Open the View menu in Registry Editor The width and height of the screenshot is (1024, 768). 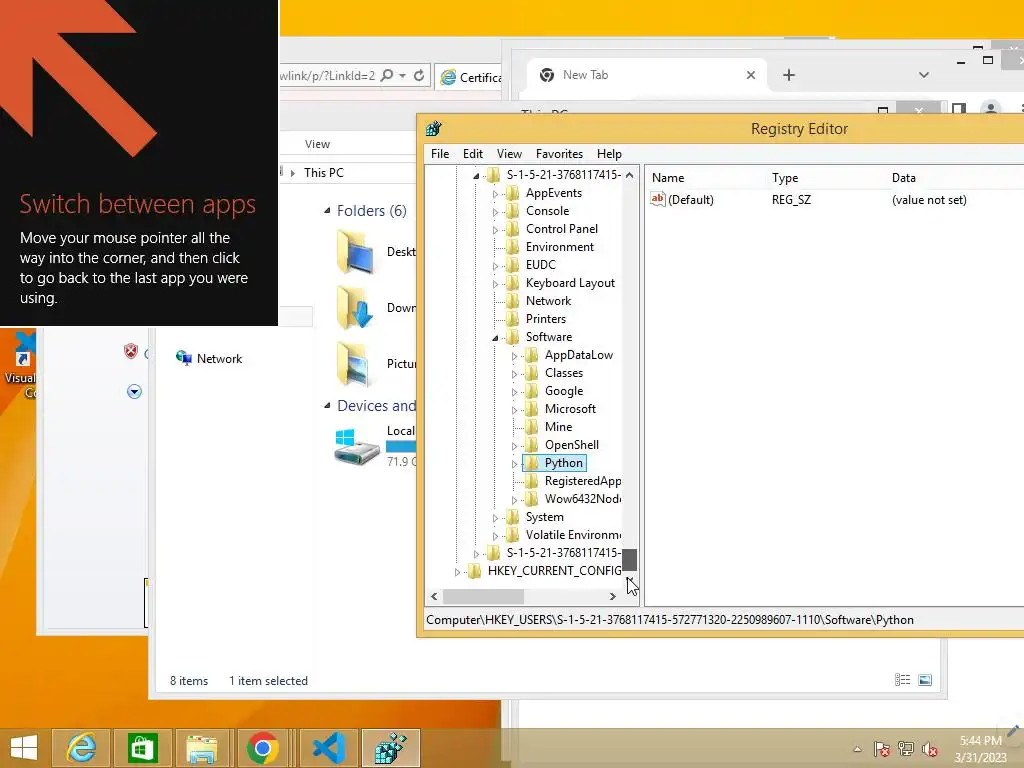pos(509,154)
